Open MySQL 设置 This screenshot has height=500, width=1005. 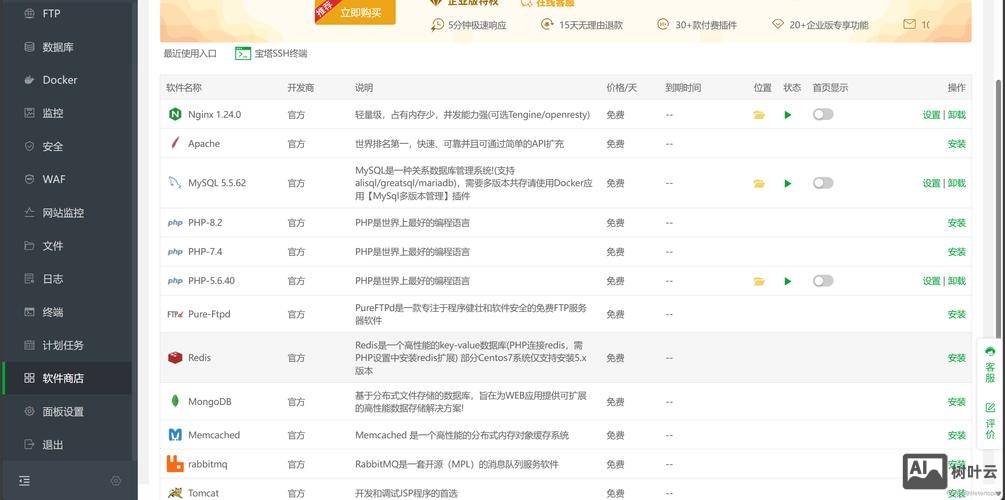[x=931, y=183]
